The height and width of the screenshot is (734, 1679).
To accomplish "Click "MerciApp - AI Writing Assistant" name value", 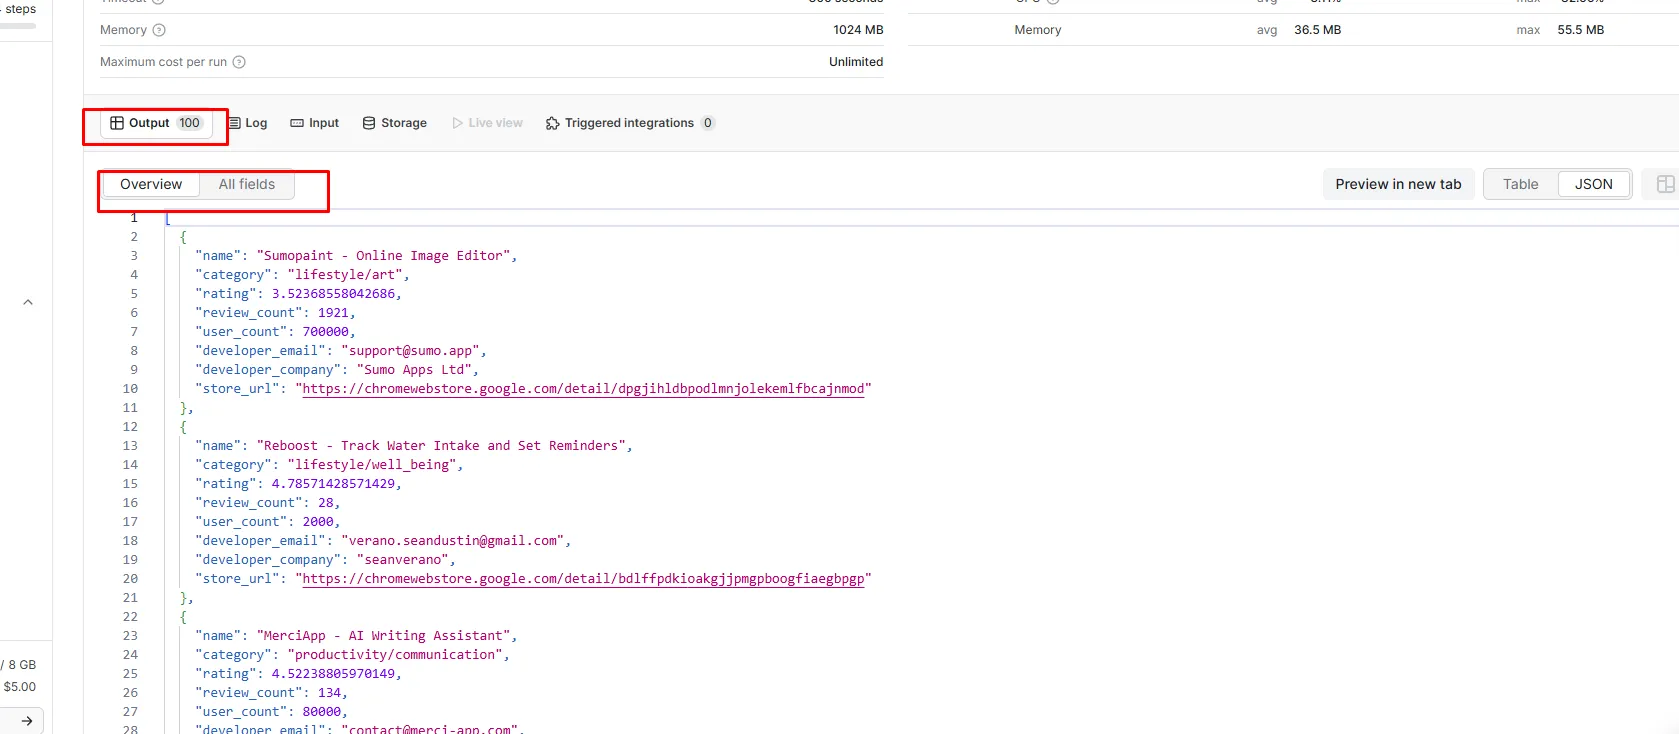I will click(383, 636).
